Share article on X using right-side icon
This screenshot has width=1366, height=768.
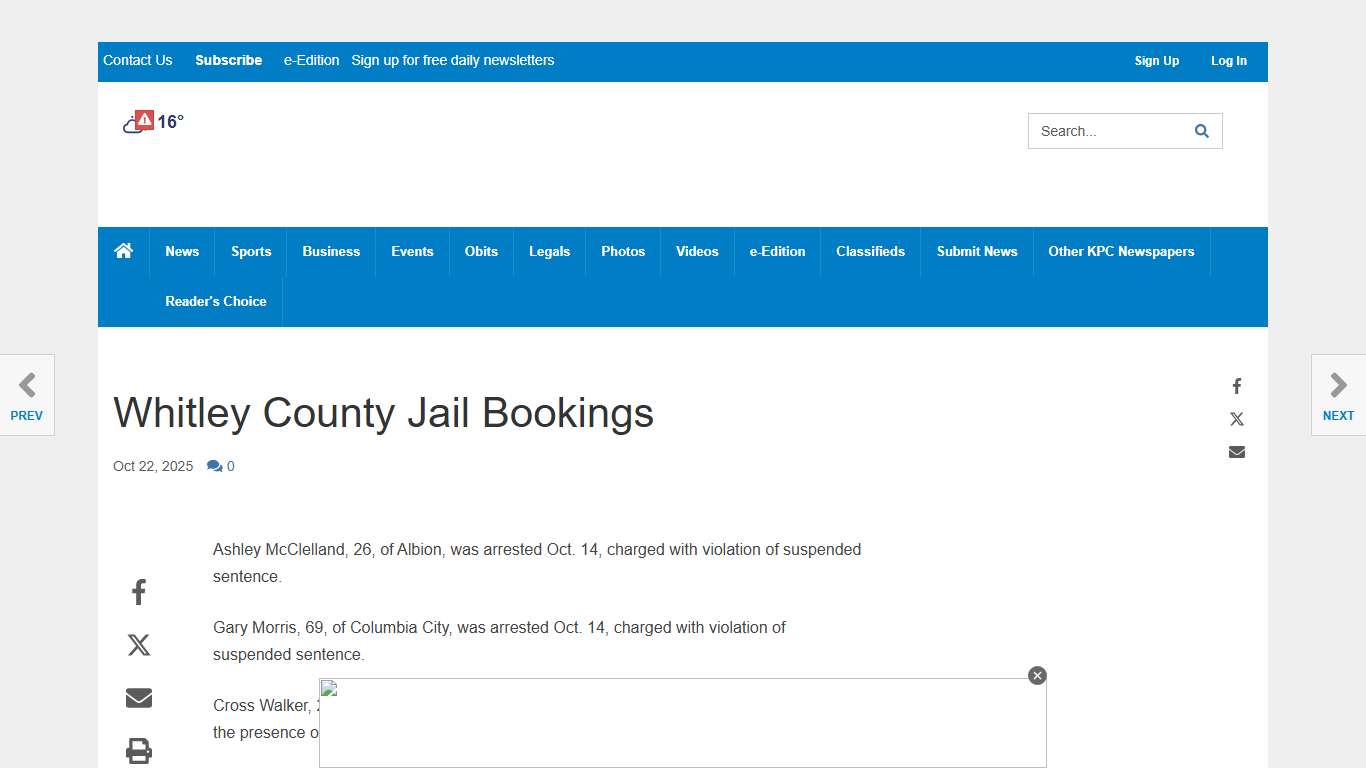pyautogui.click(x=1236, y=418)
